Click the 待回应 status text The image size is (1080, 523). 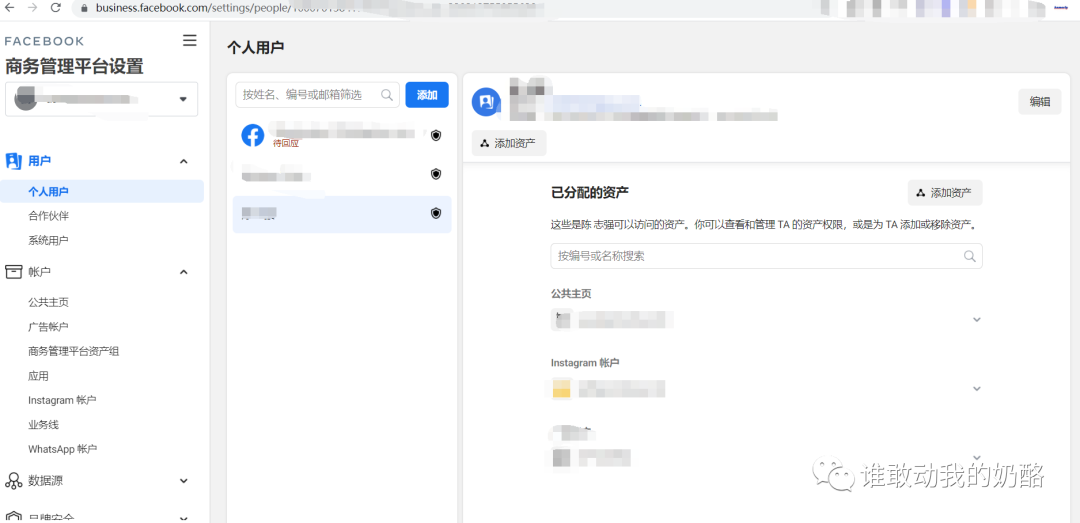point(286,143)
